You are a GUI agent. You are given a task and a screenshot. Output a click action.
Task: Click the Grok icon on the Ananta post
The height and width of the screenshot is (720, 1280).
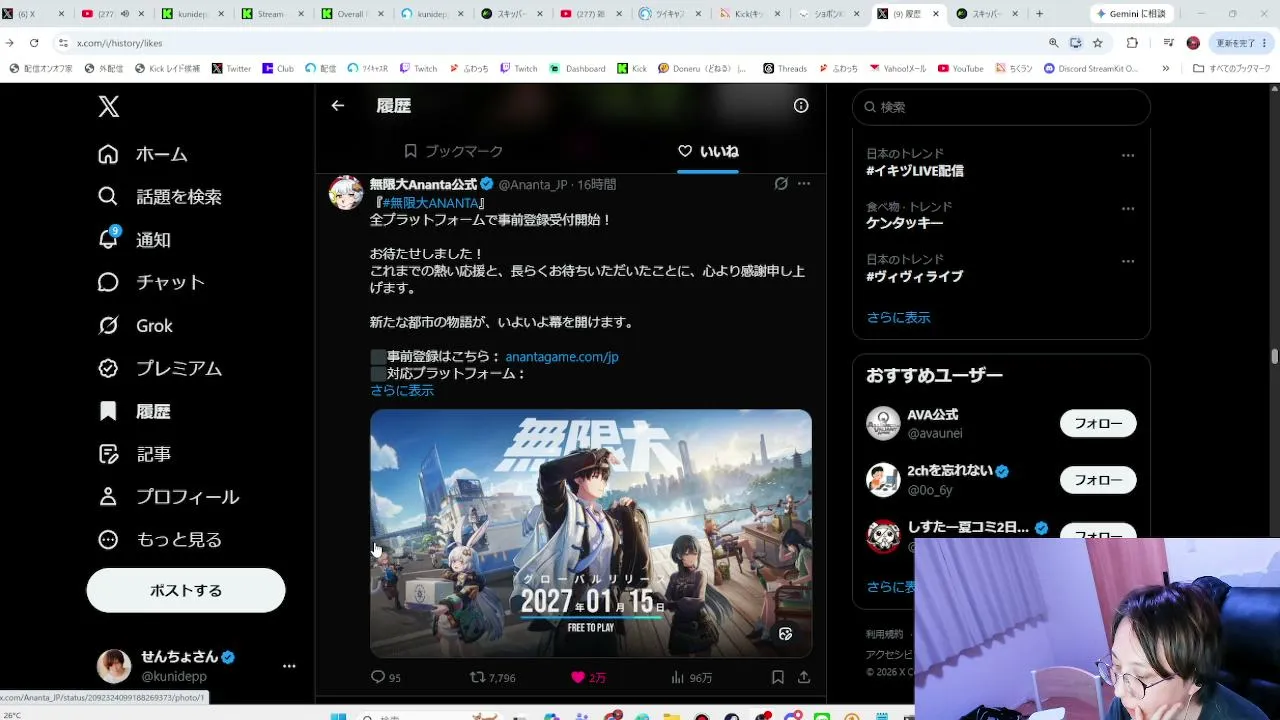coord(781,184)
